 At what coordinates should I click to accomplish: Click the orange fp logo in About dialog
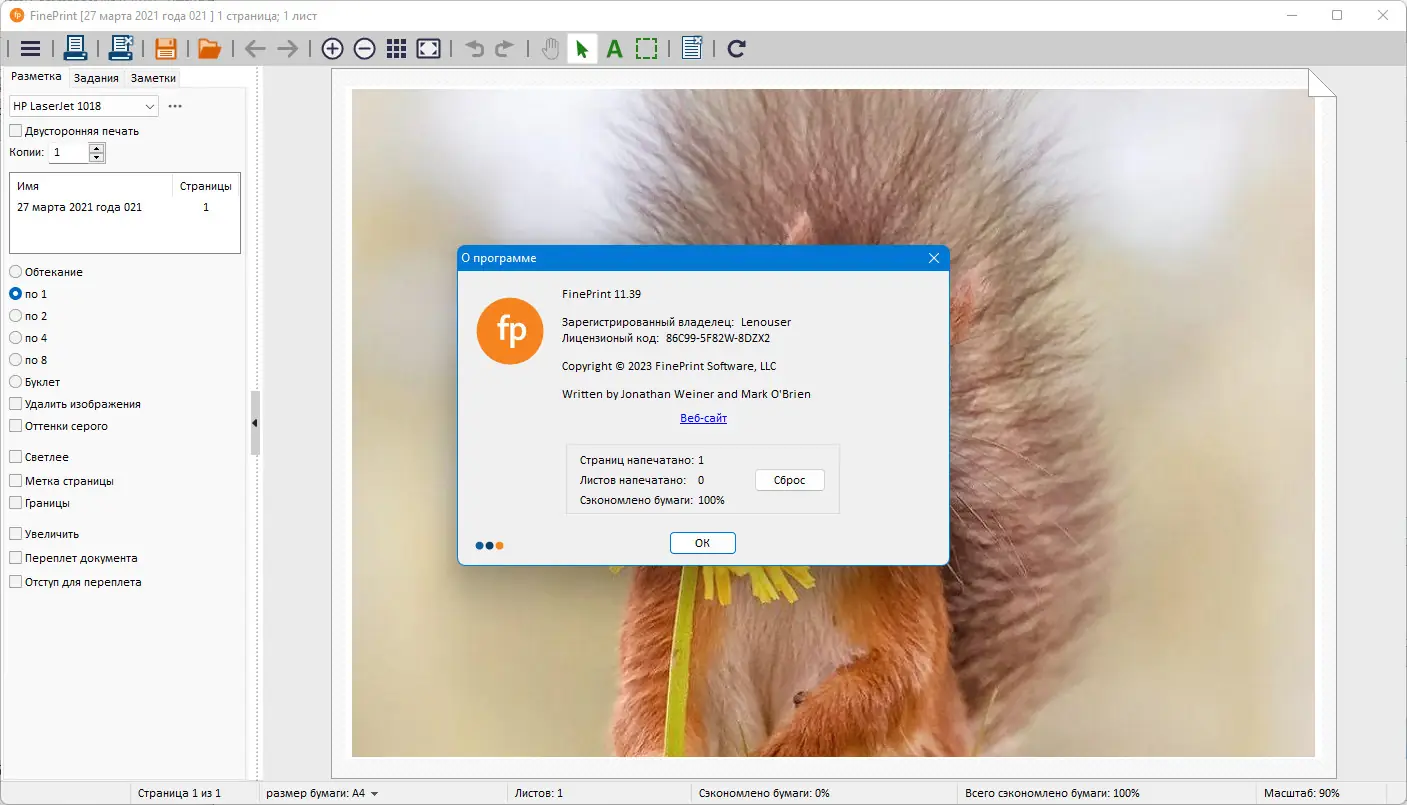510,332
